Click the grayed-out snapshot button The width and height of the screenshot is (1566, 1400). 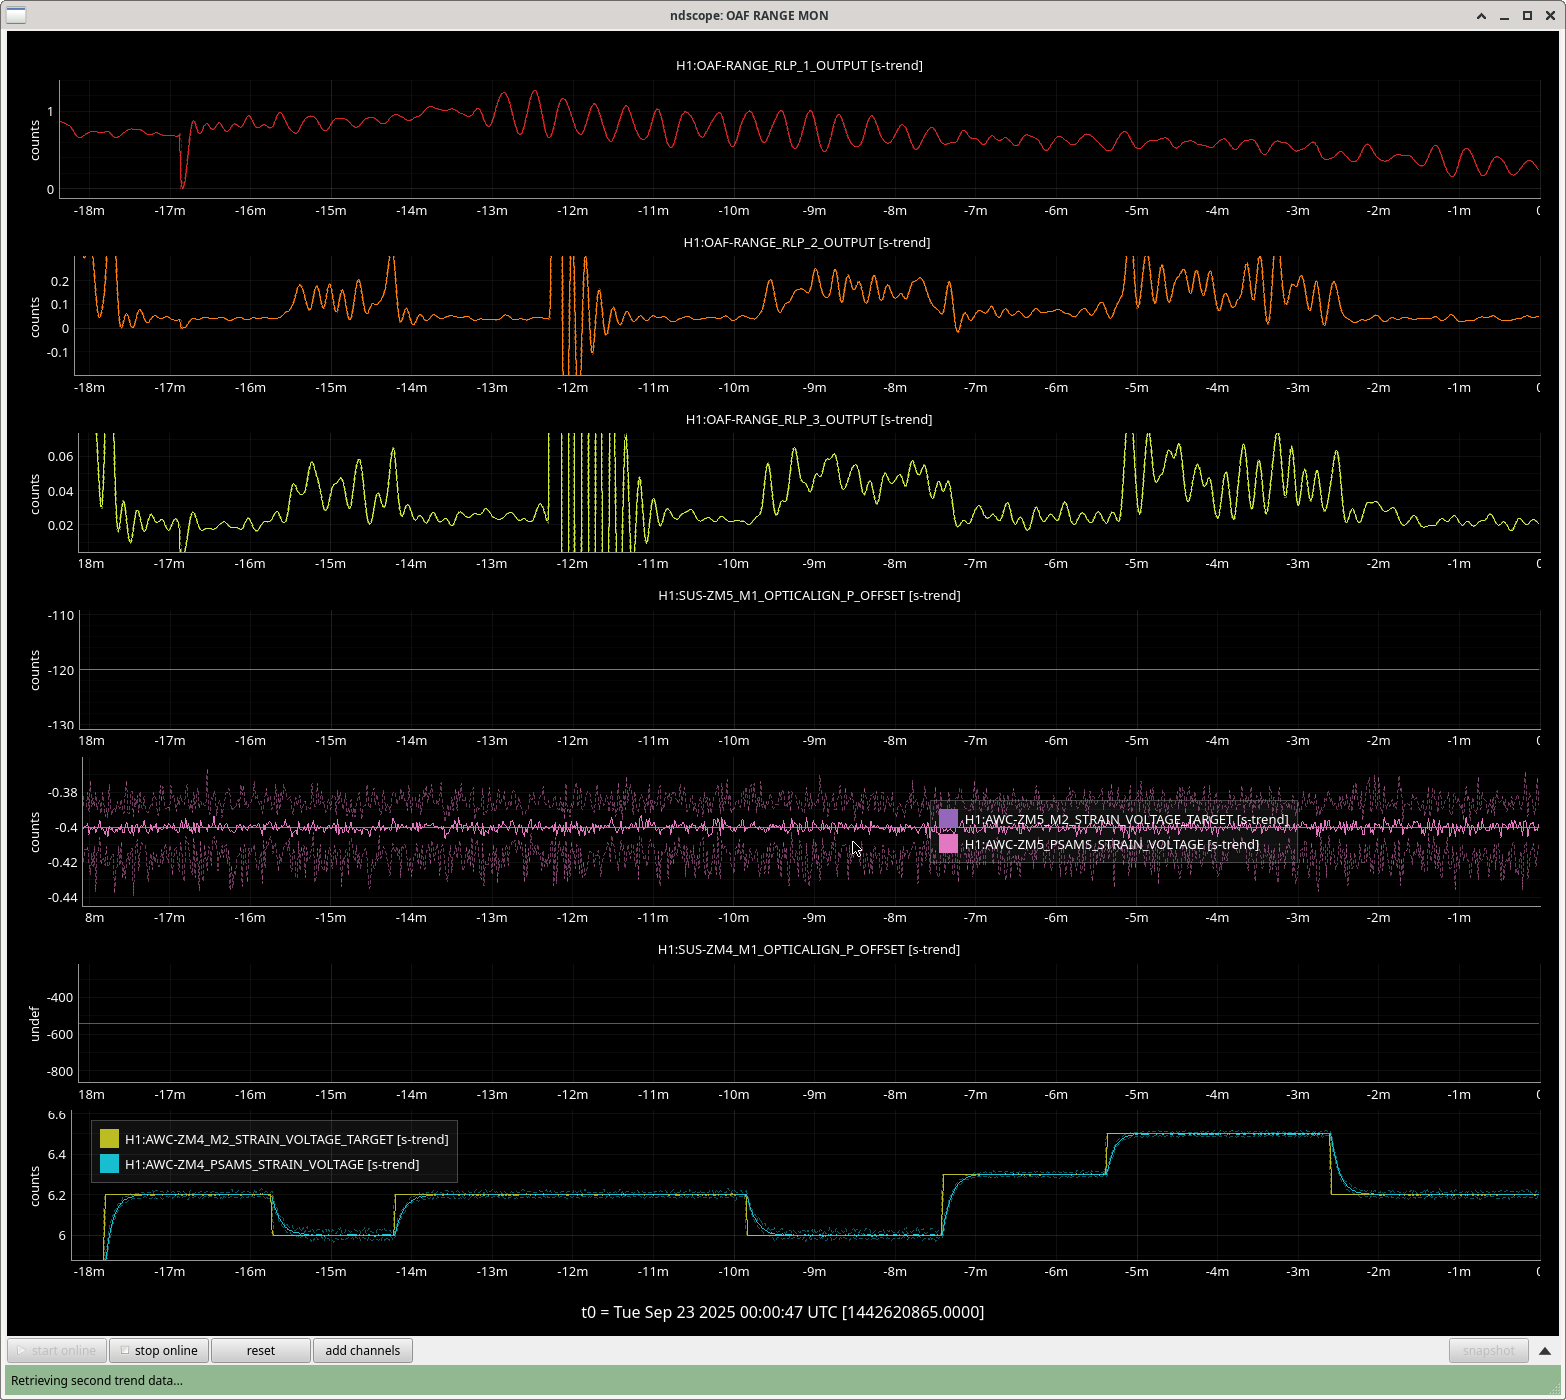1488,1350
